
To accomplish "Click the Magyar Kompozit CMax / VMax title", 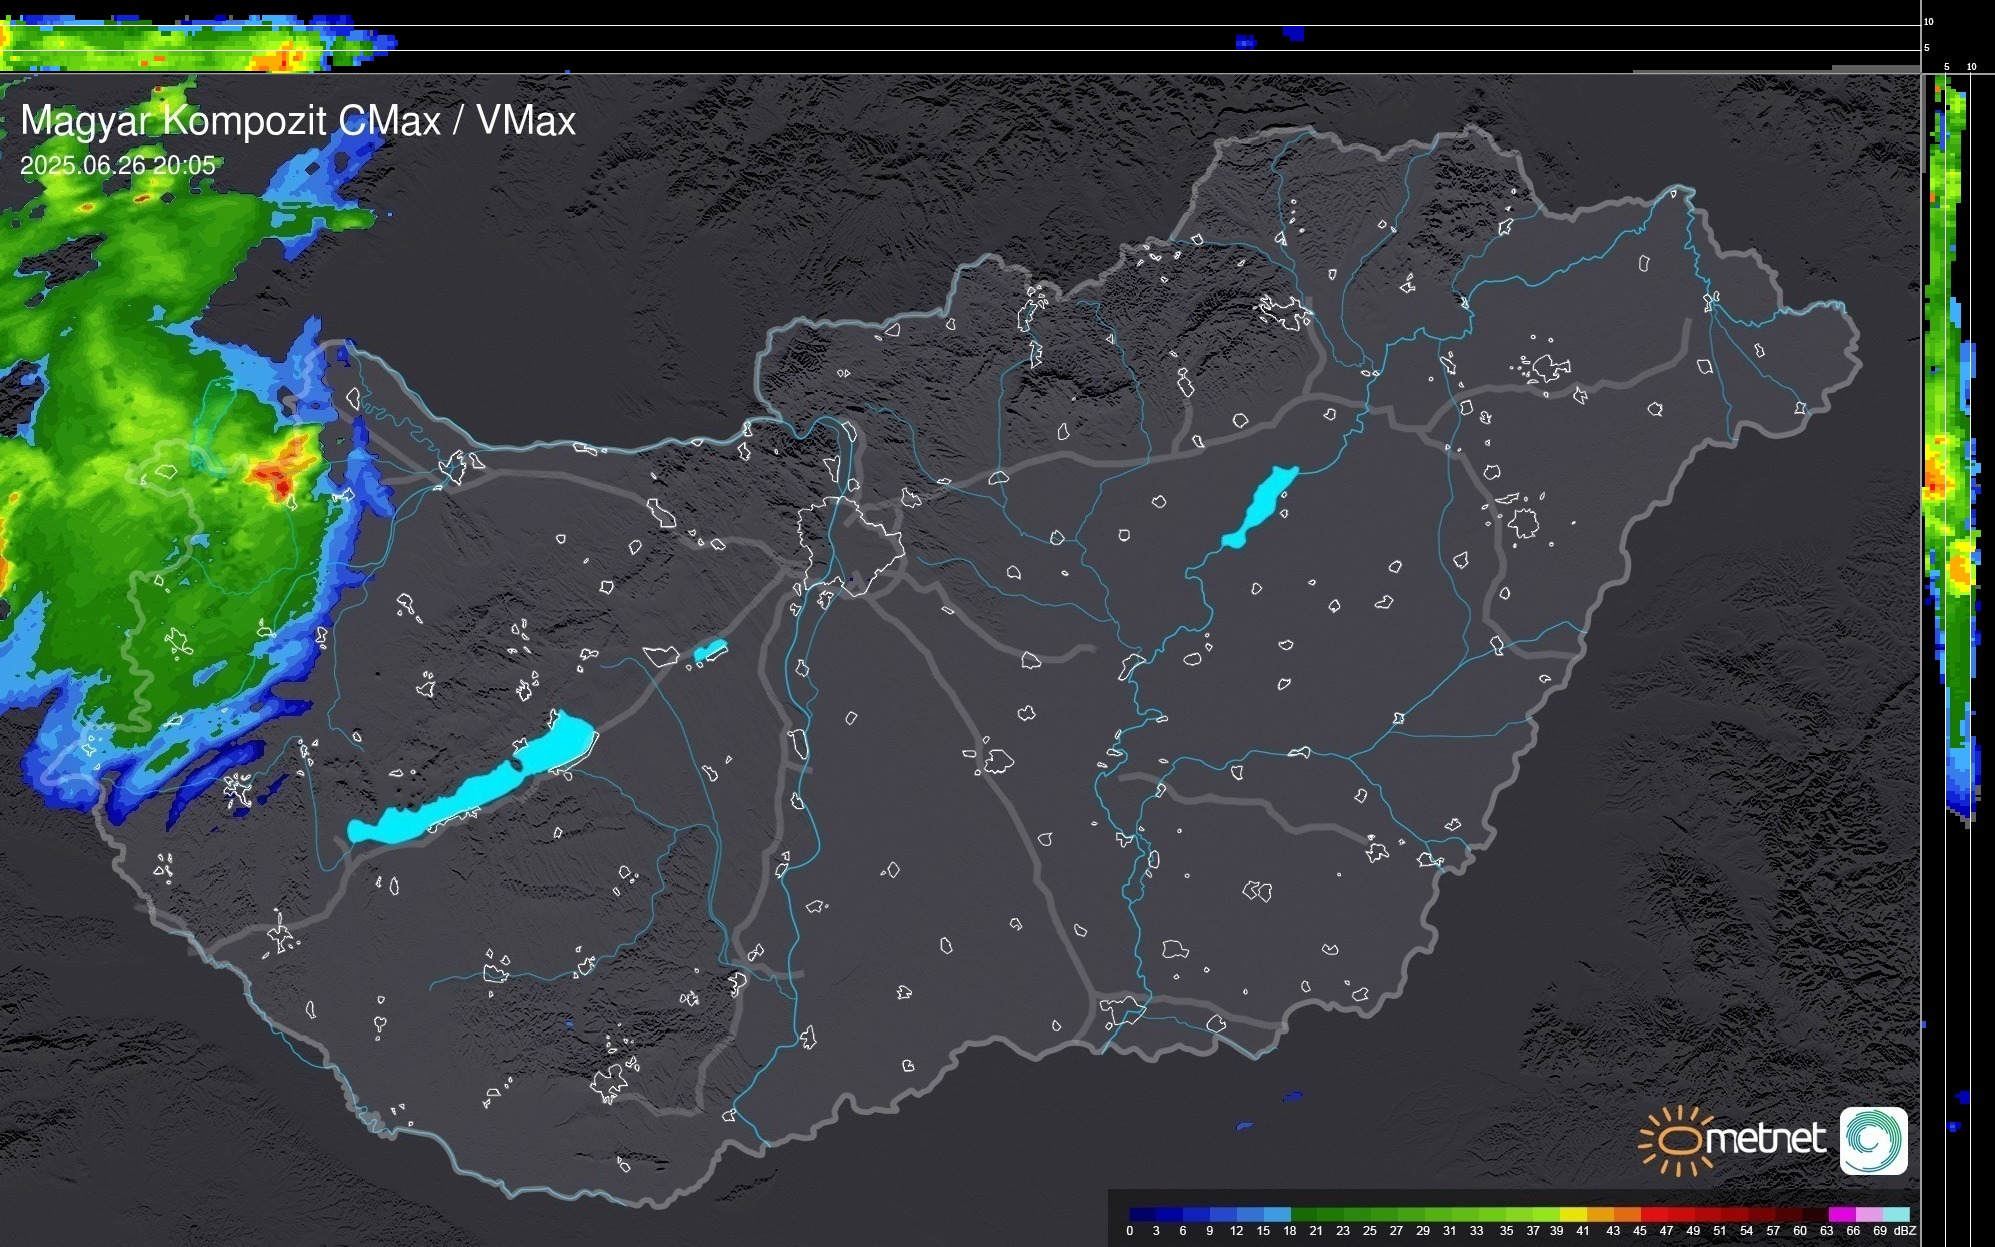I will point(298,121).
